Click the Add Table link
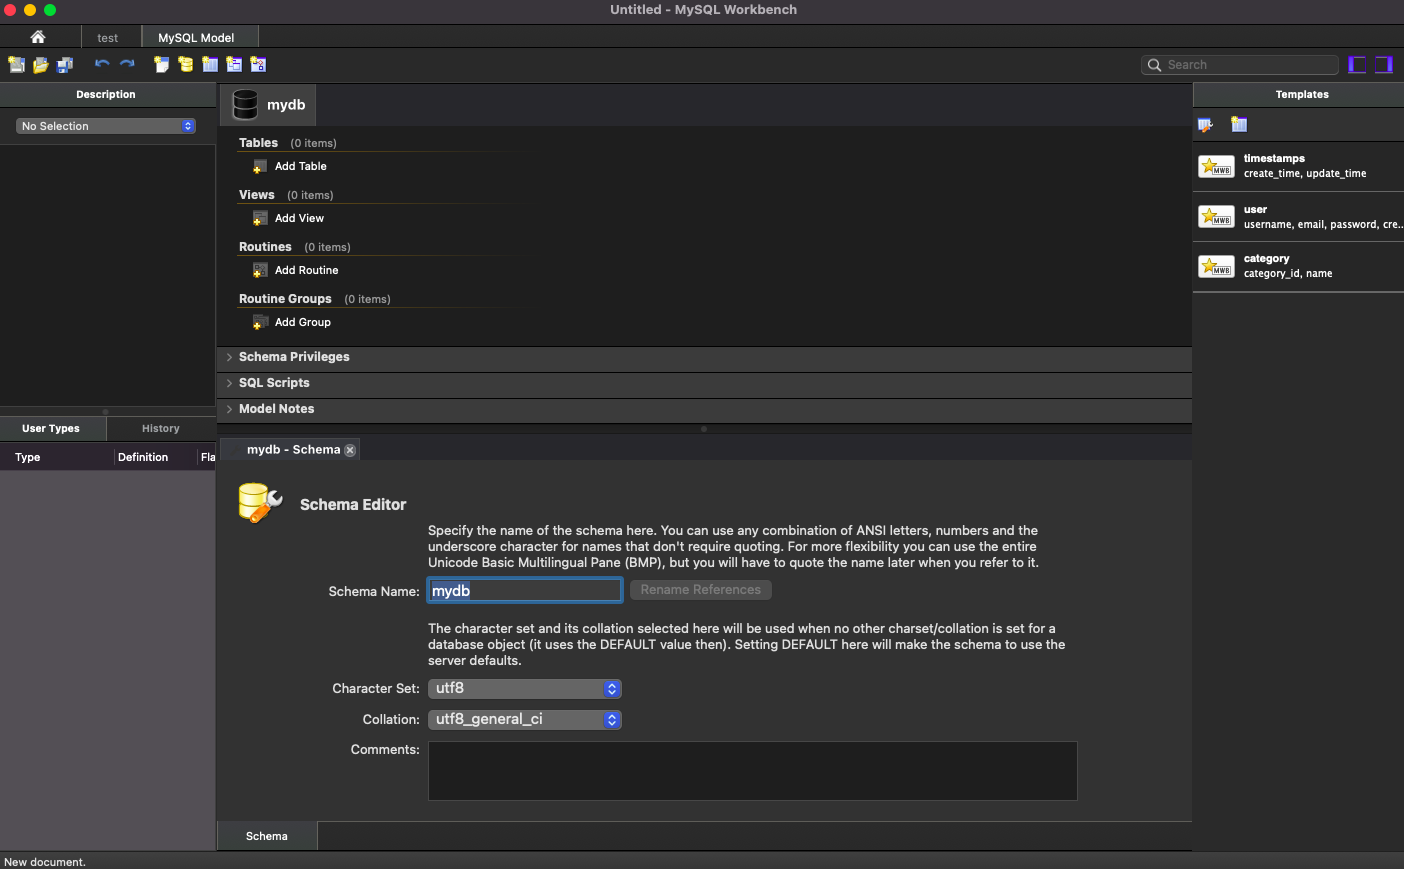The image size is (1404, 869). pyautogui.click(x=301, y=167)
